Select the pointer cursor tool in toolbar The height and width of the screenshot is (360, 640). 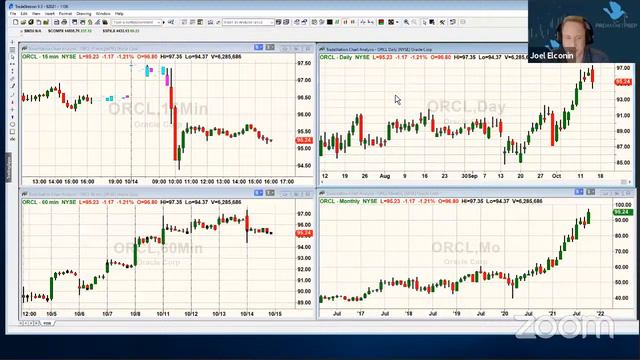424,22
